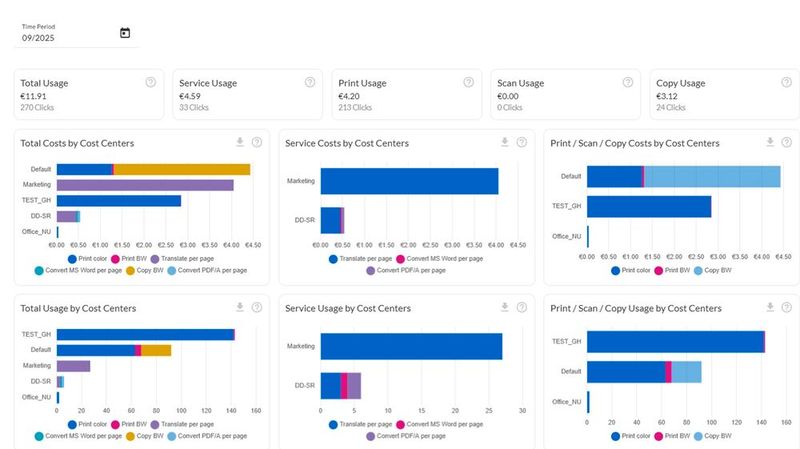Toggle Convert MS Word per page in Service Costs chart
This screenshot has height=449, width=800.
[x=439, y=259]
